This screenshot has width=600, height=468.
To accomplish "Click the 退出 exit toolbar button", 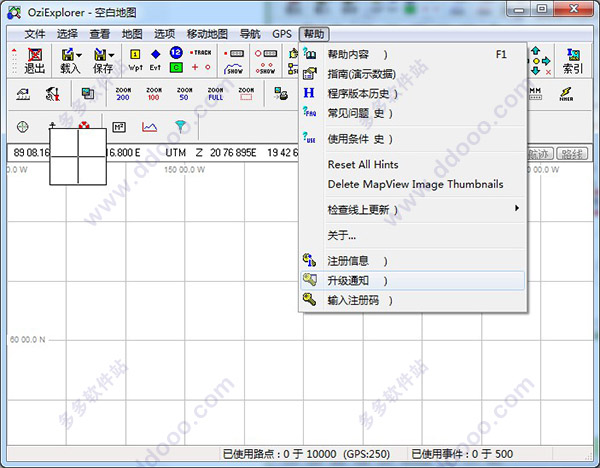I will click(x=34, y=60).
